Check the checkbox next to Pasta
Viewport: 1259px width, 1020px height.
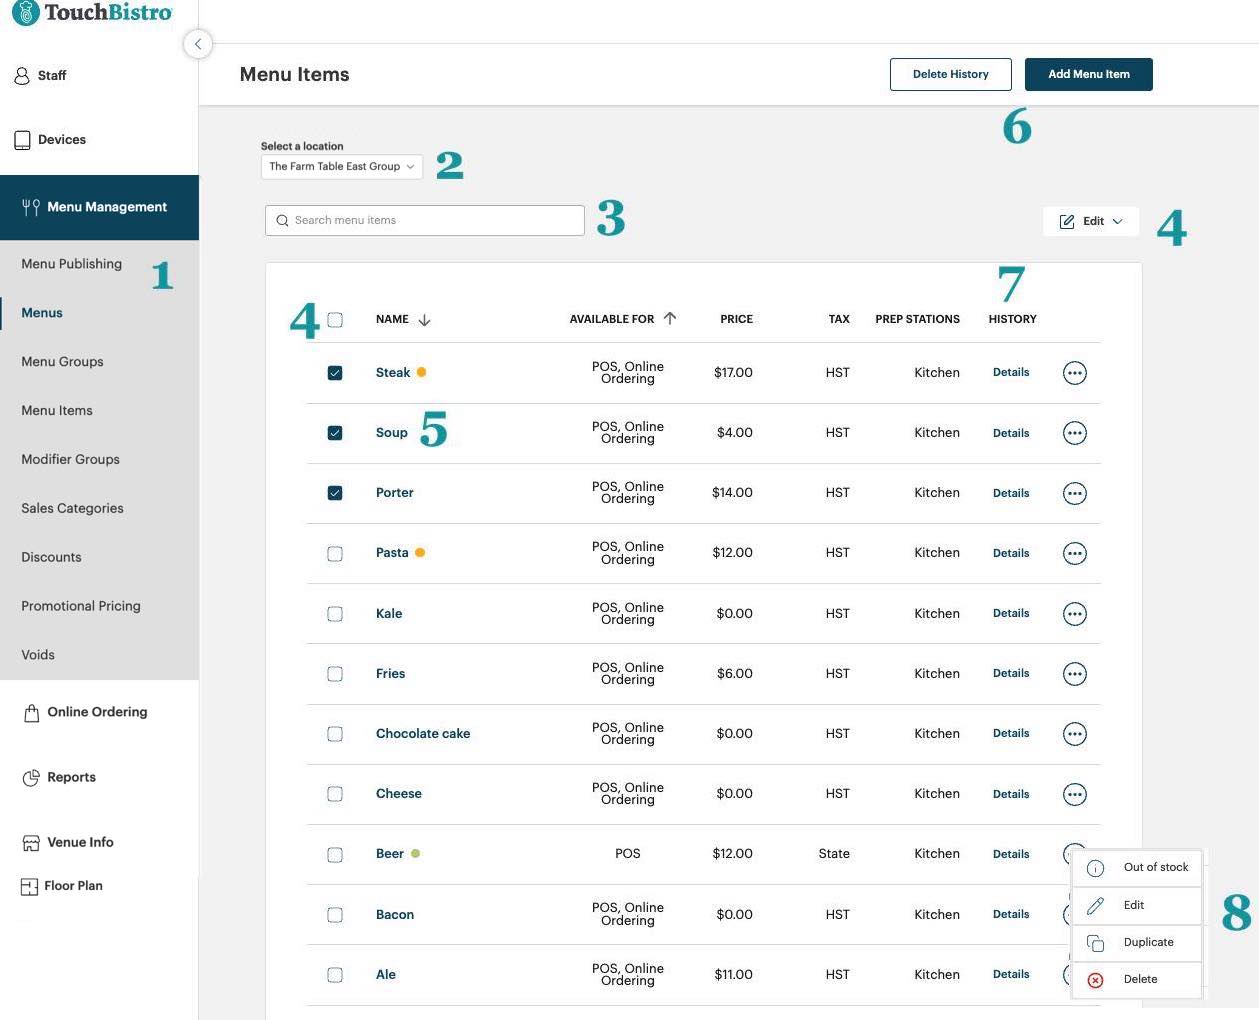pos(335,553)
